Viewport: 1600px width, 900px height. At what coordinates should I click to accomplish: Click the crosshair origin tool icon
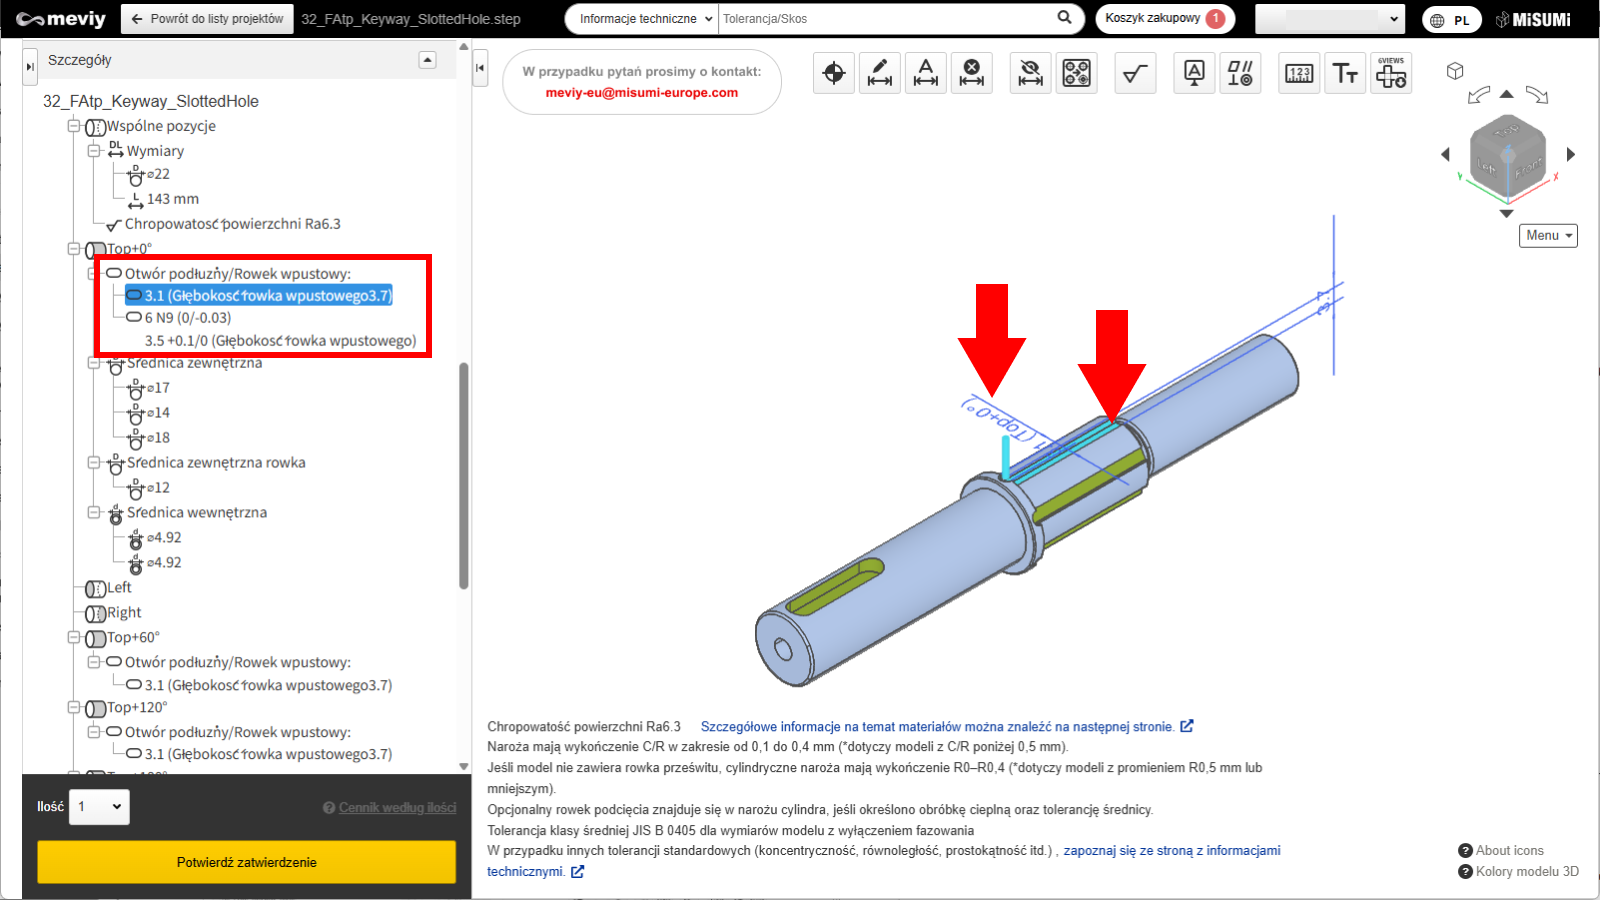tap(834, 73)
